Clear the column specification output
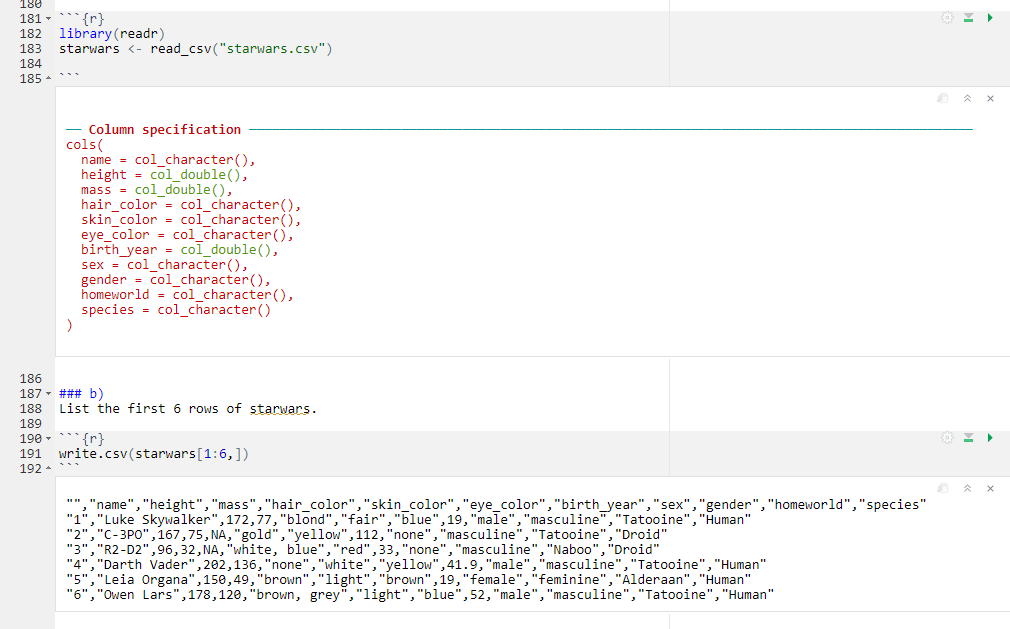 click(990, 98)
